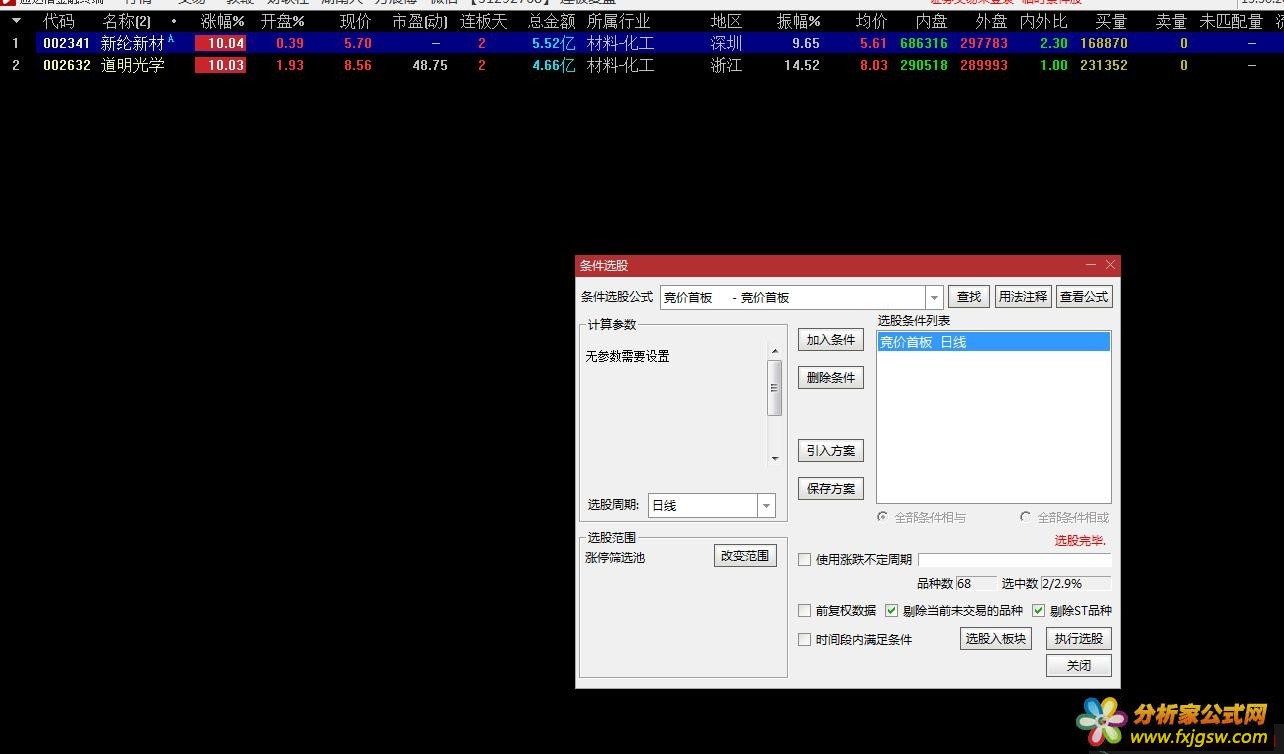
Task: Click 加入条件 button
Action: [x=831, y=340]
